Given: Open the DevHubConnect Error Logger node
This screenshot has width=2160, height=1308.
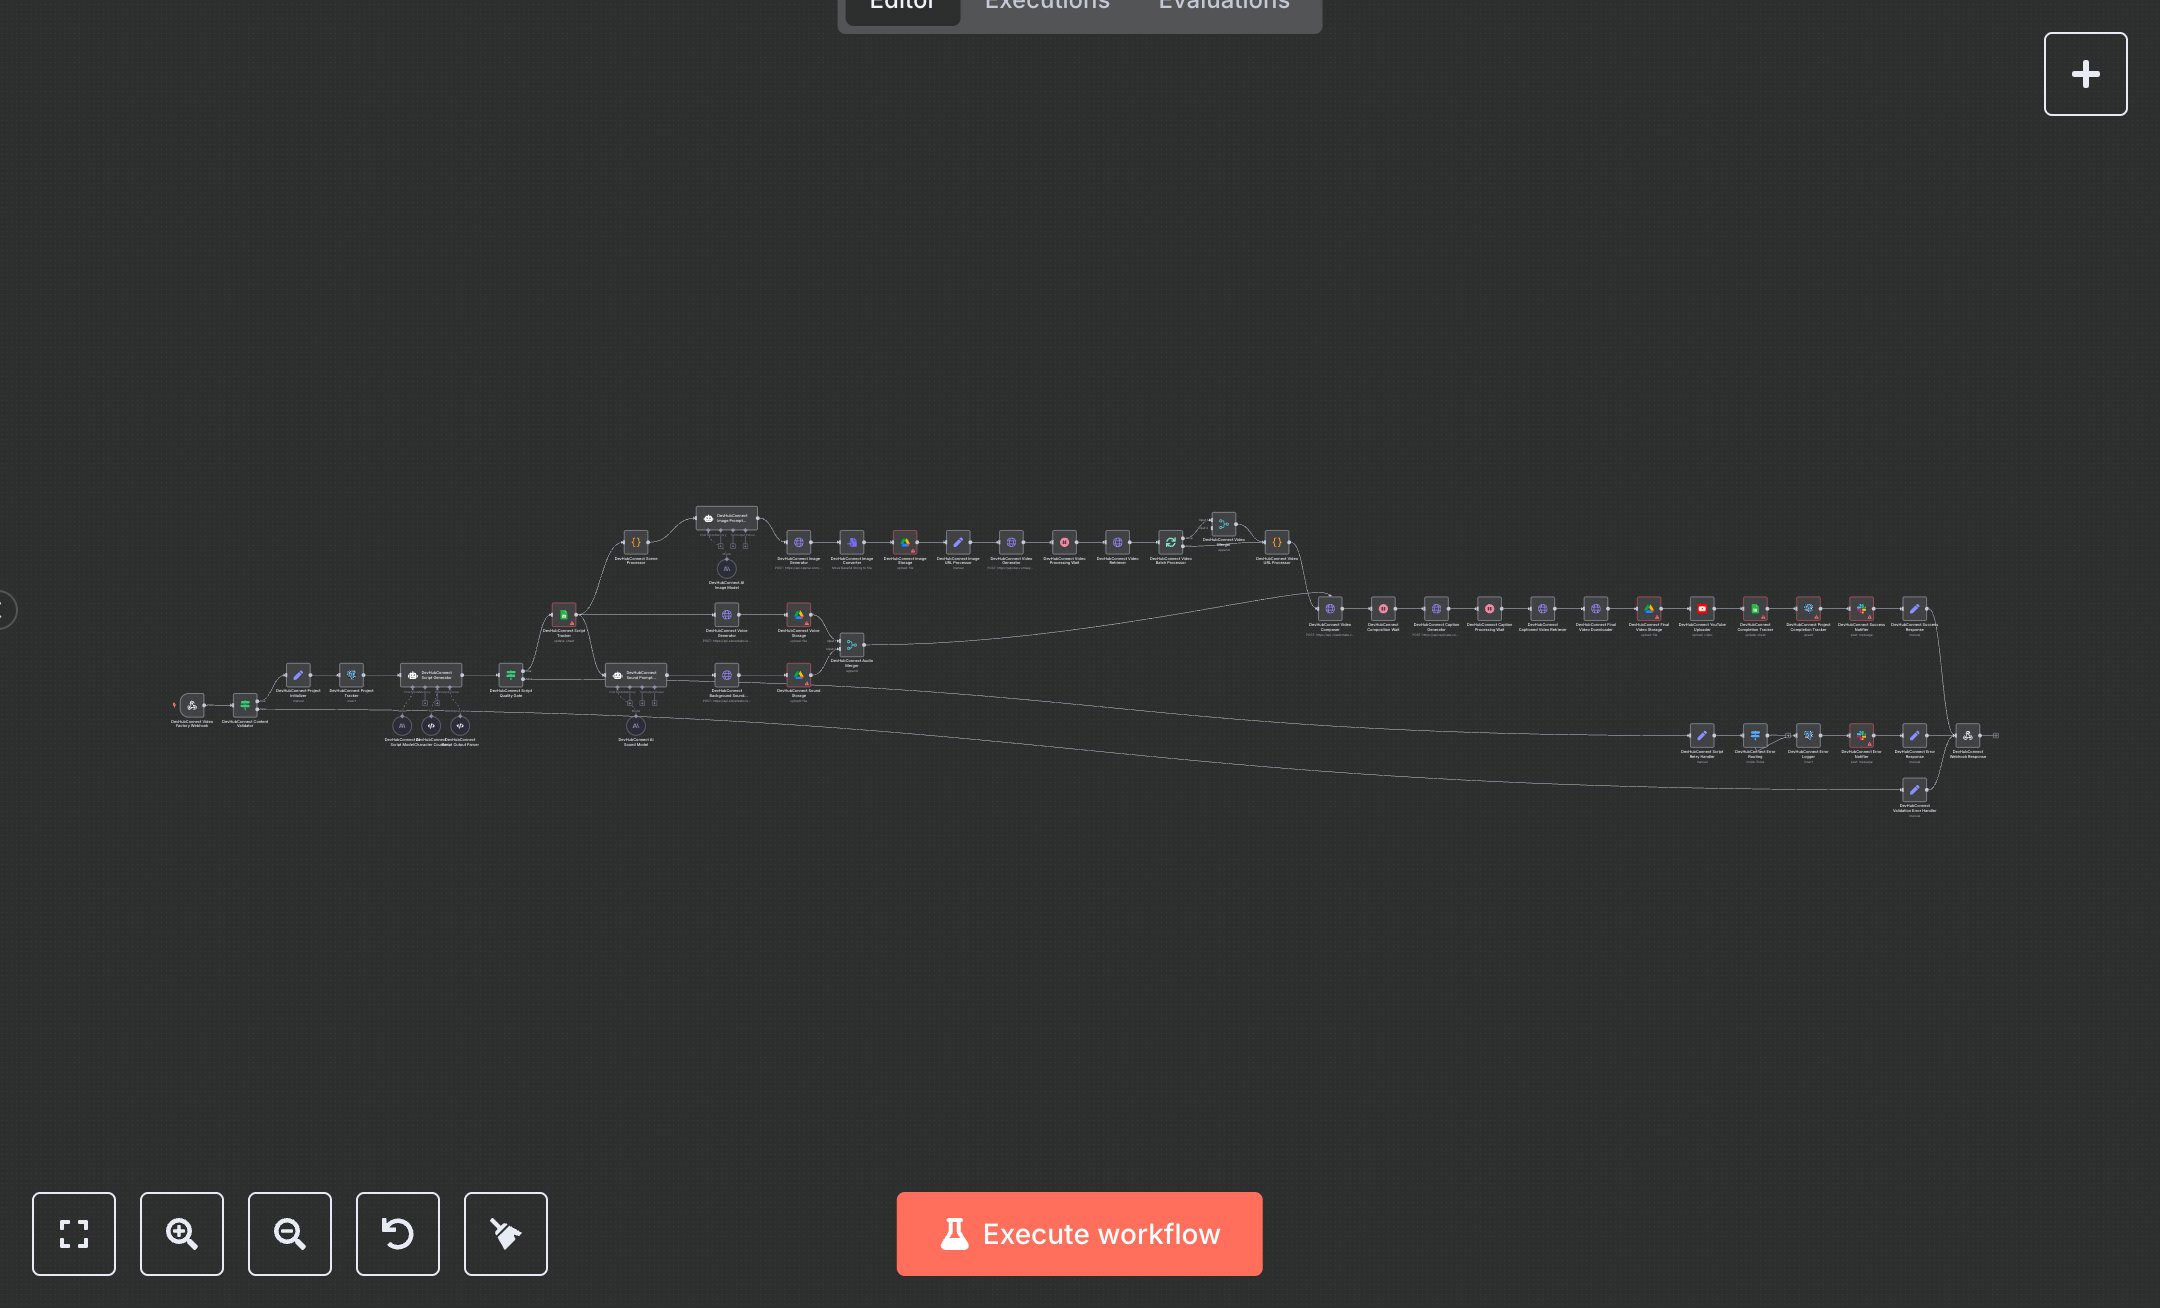Looking at the screenshot, I should coord(1809,735).
